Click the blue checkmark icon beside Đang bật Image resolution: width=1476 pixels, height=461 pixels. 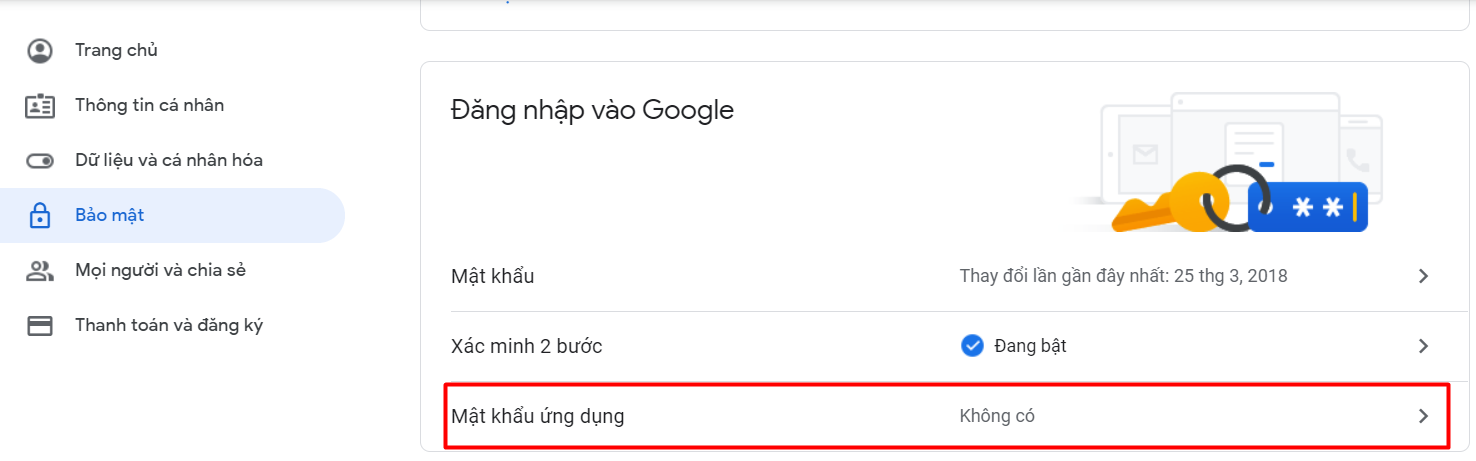tap(972, 346)
